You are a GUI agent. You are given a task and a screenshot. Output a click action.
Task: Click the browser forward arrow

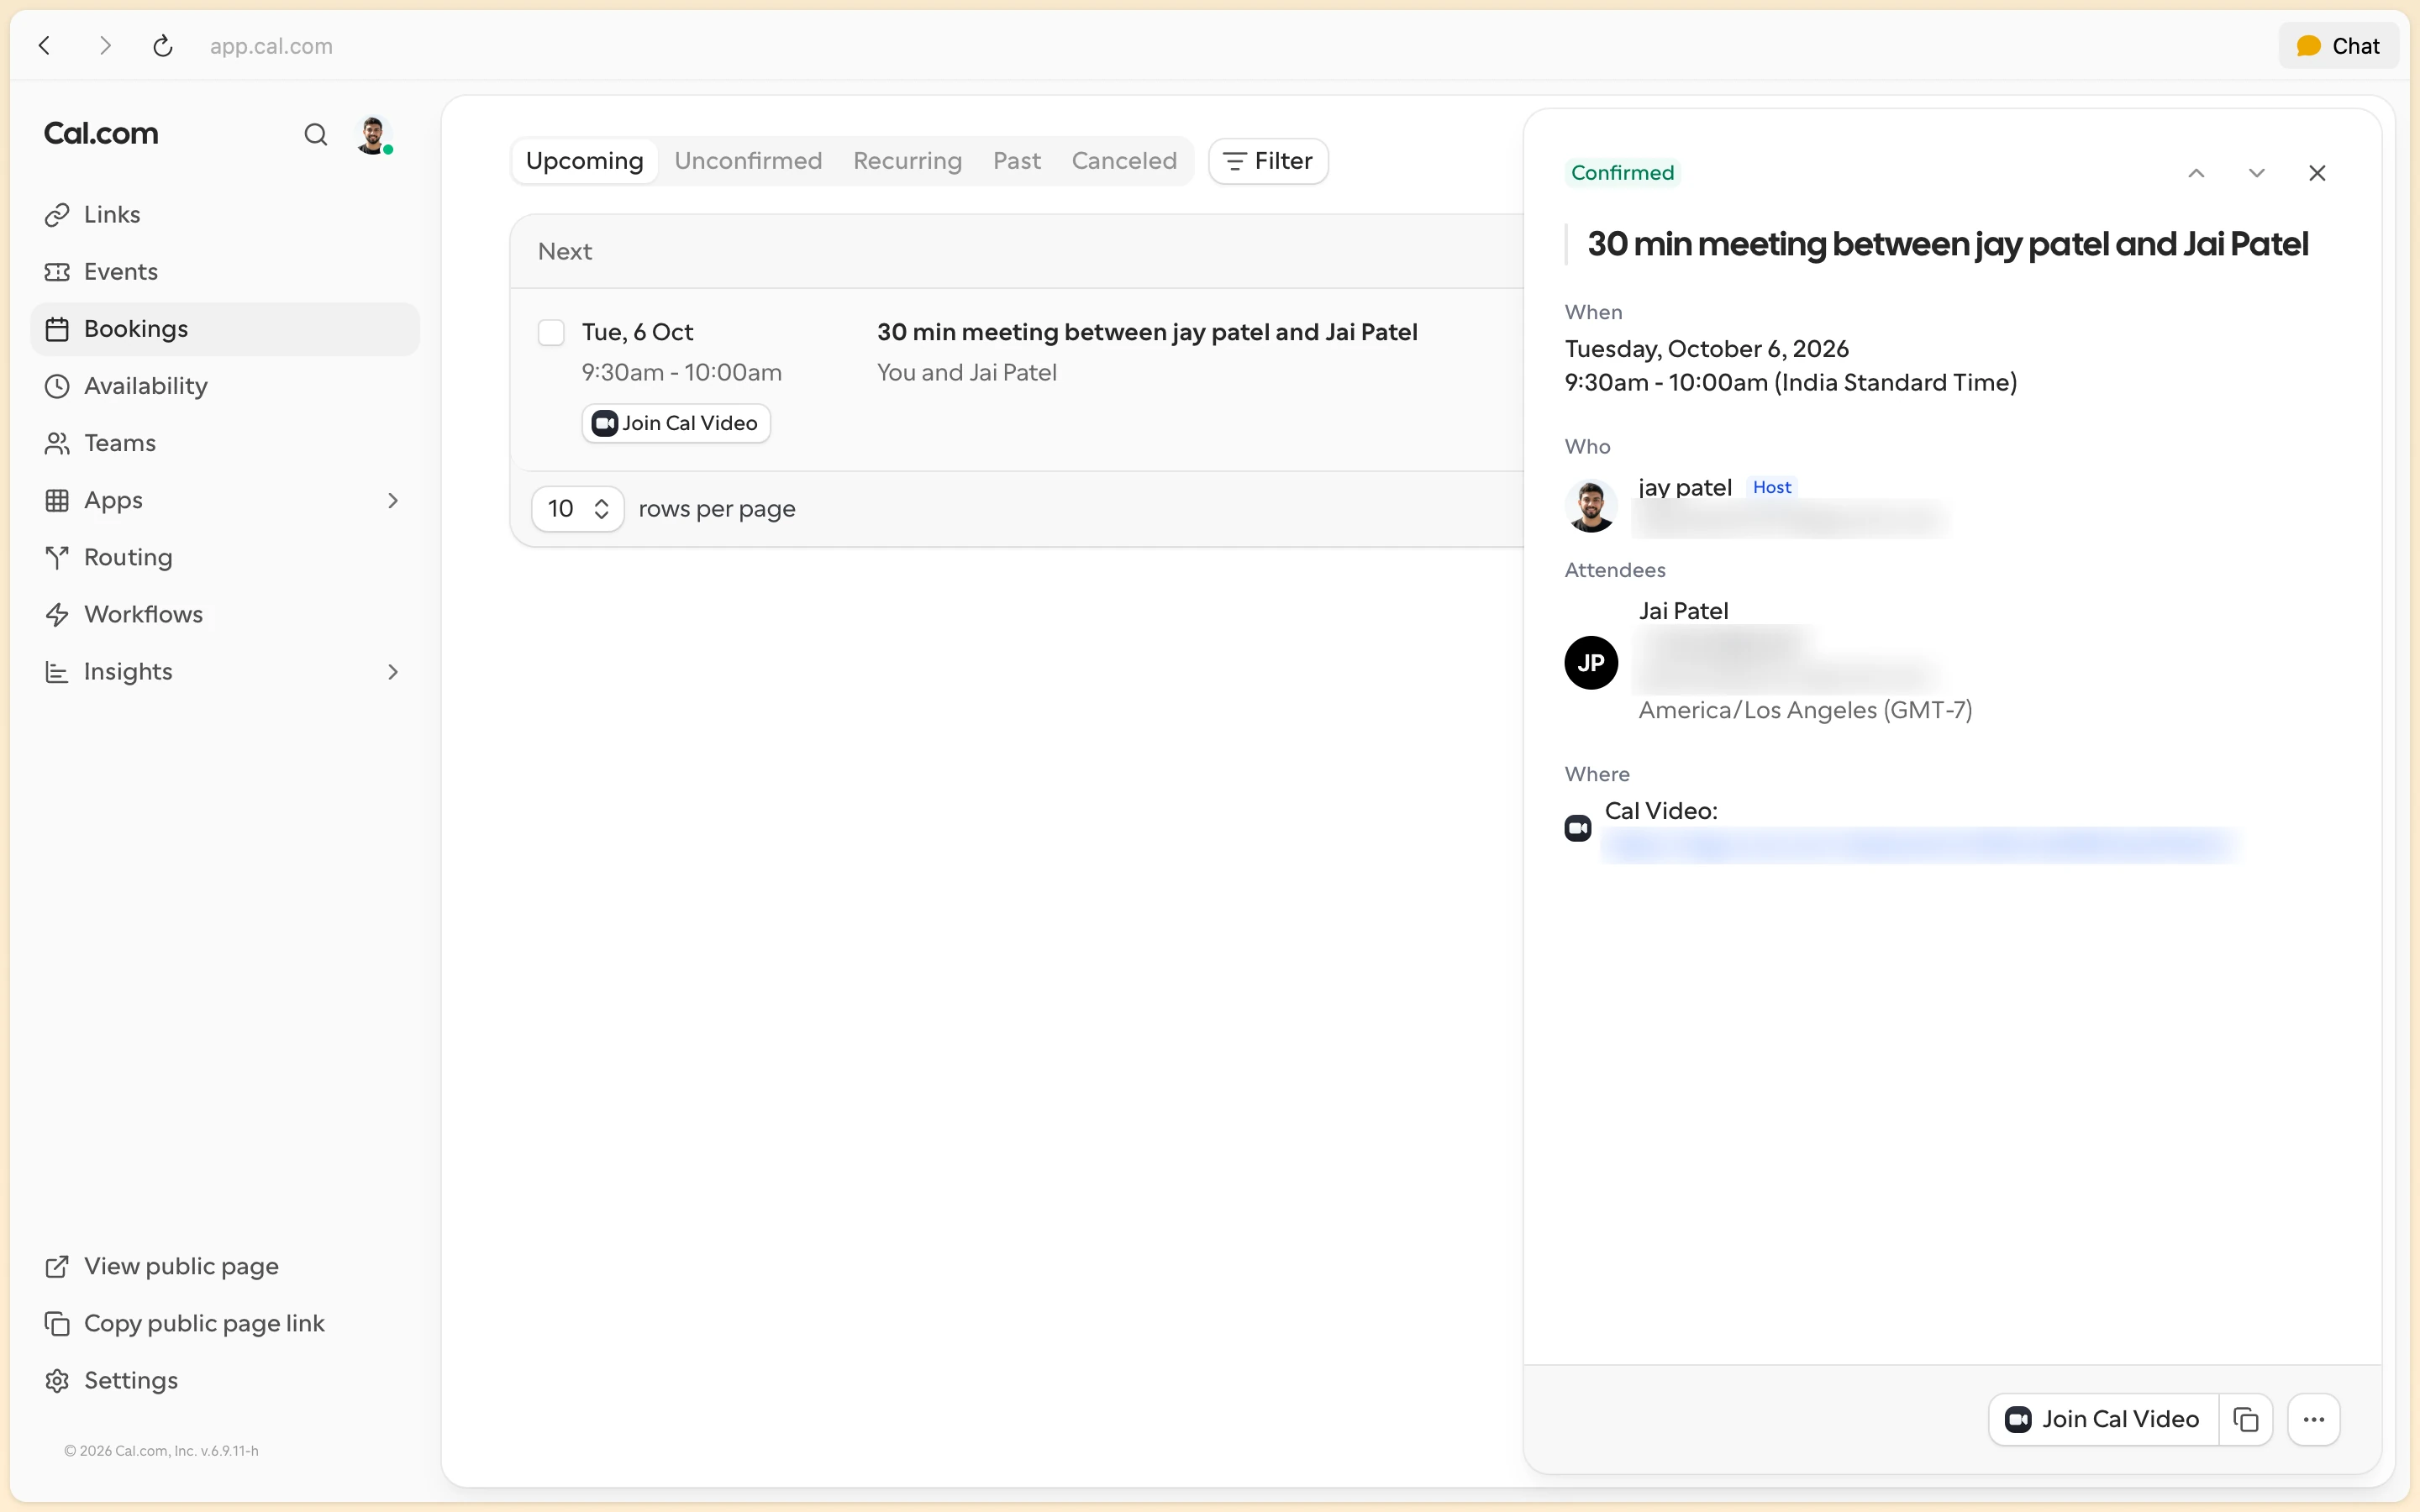pyautogui.click(x=104, y=45)
